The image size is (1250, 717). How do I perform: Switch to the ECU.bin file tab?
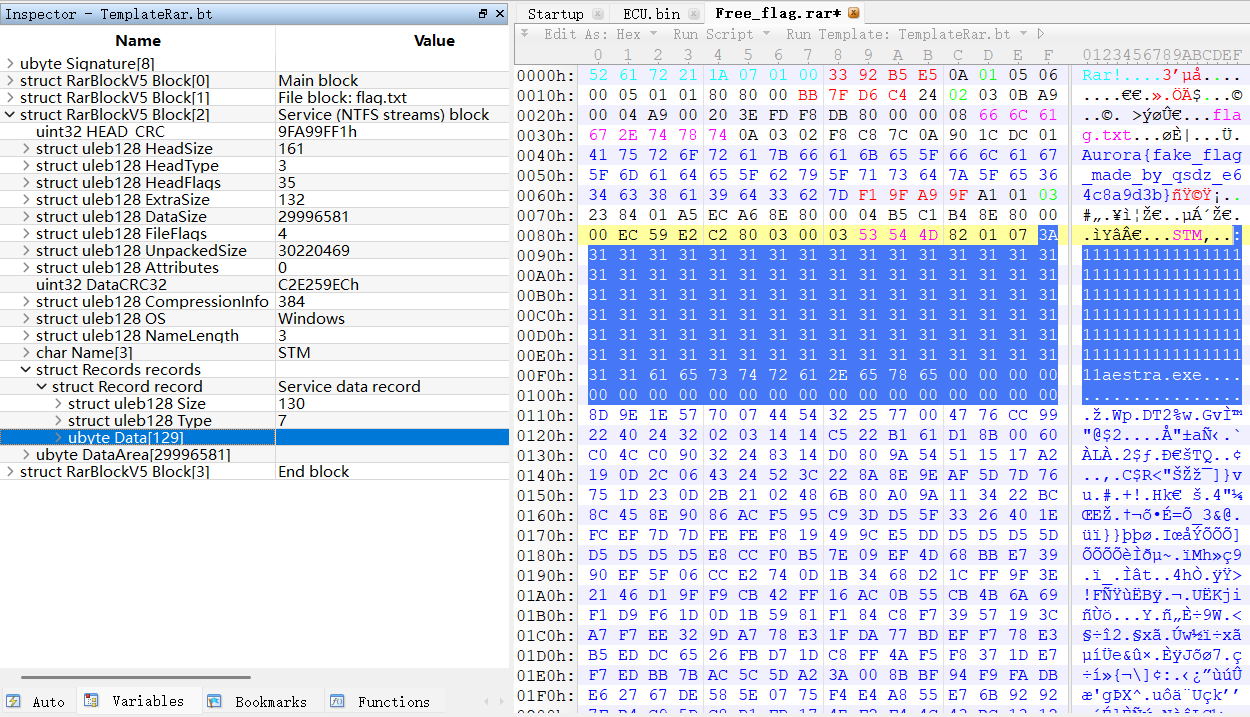point(651,13)
